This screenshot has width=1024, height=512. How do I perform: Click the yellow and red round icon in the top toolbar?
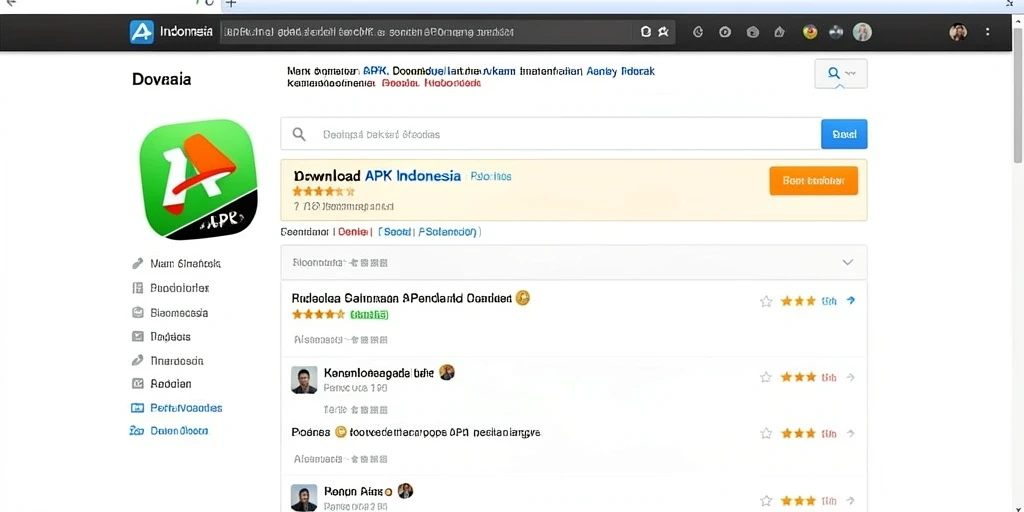point(810,31)
